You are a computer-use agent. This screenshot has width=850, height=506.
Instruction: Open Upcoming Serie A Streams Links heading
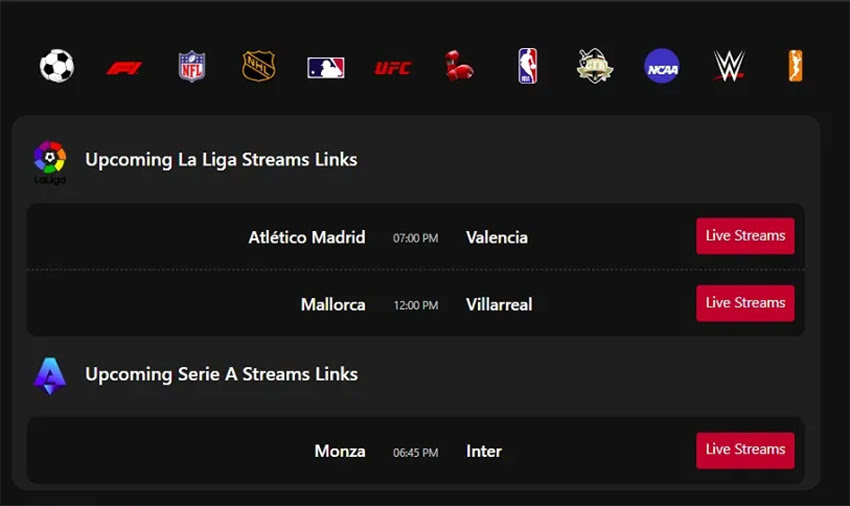coord(221,375)
